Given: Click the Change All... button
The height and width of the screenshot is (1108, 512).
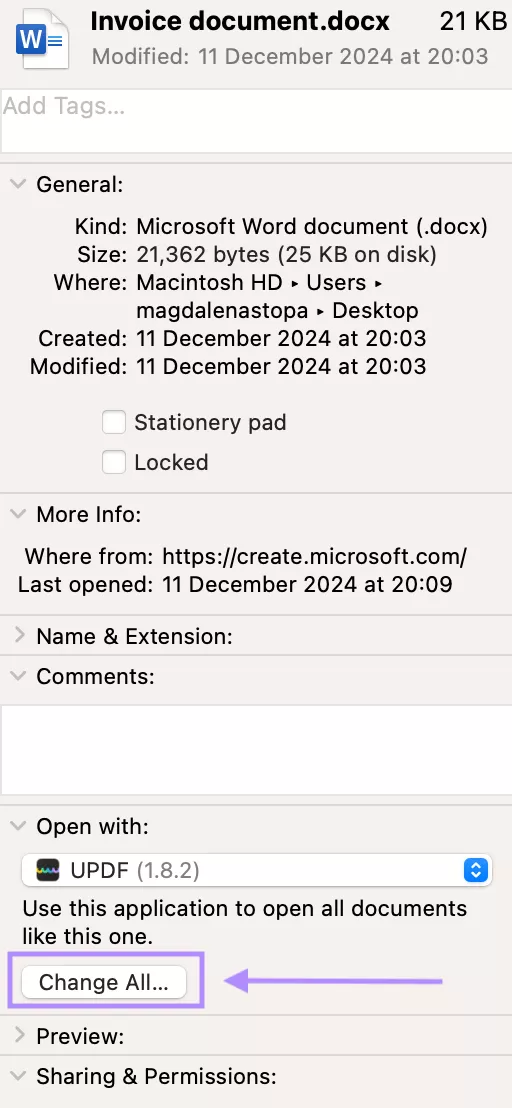Looking at the screenshot, I should point(104,982).
